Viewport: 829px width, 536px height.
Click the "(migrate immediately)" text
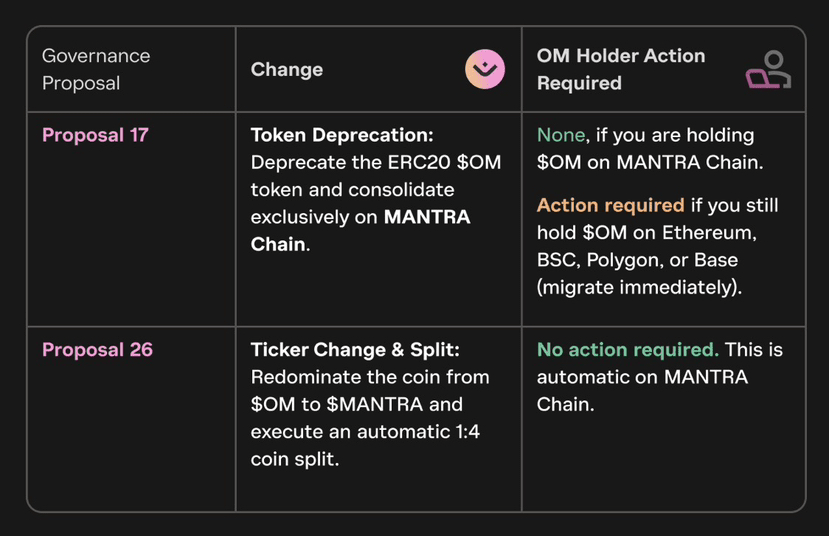pos(637,287)
